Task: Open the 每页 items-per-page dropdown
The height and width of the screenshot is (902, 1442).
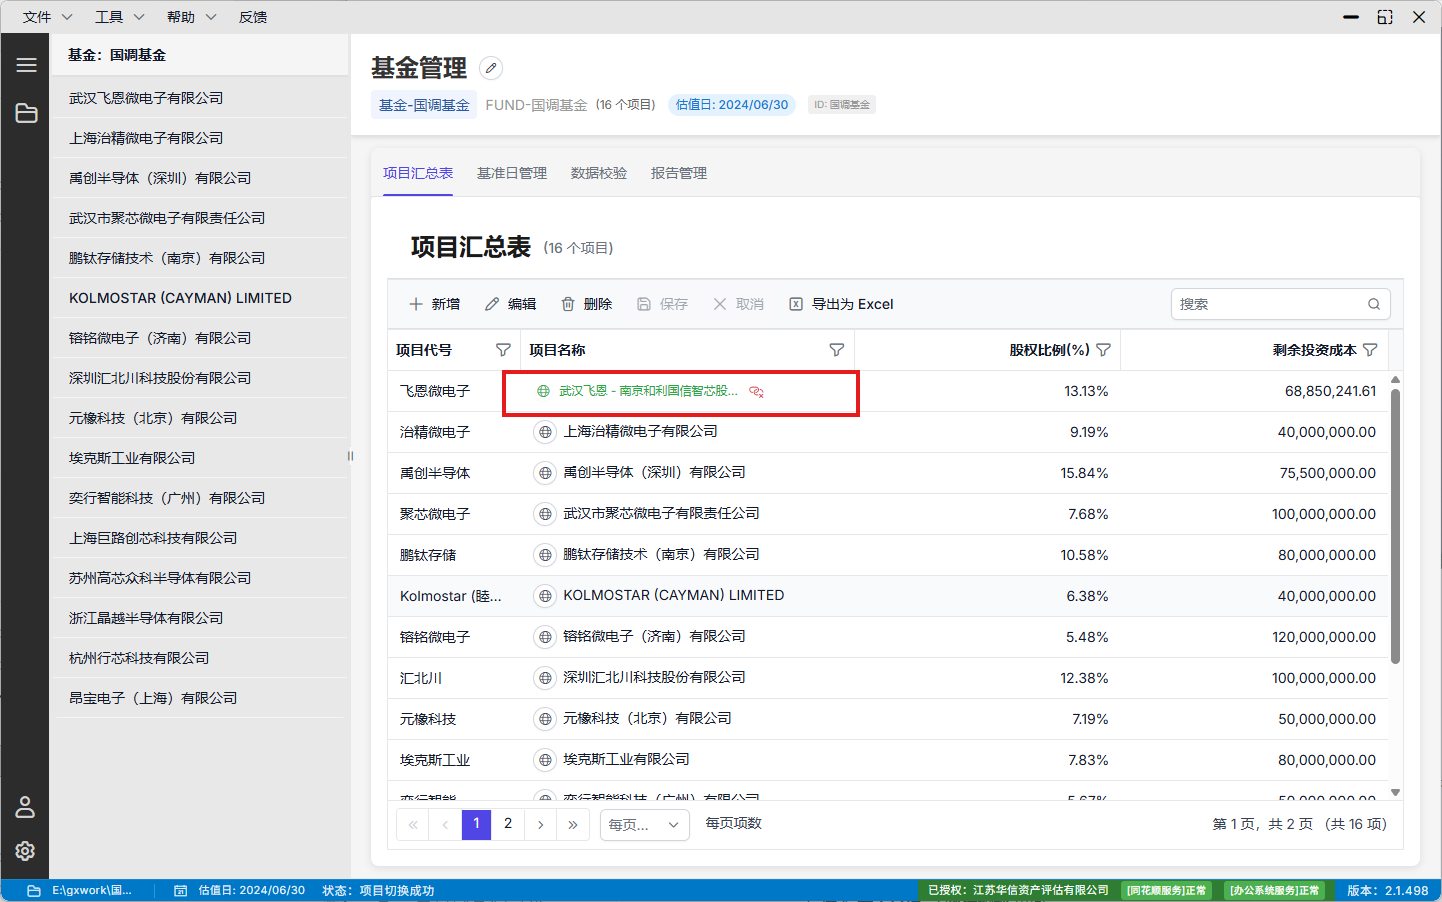Action: 644,825
